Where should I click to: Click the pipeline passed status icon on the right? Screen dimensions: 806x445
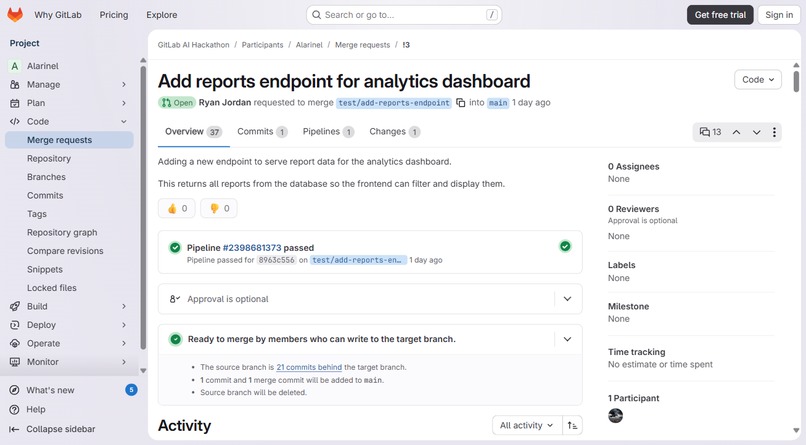tap(565, 247)
